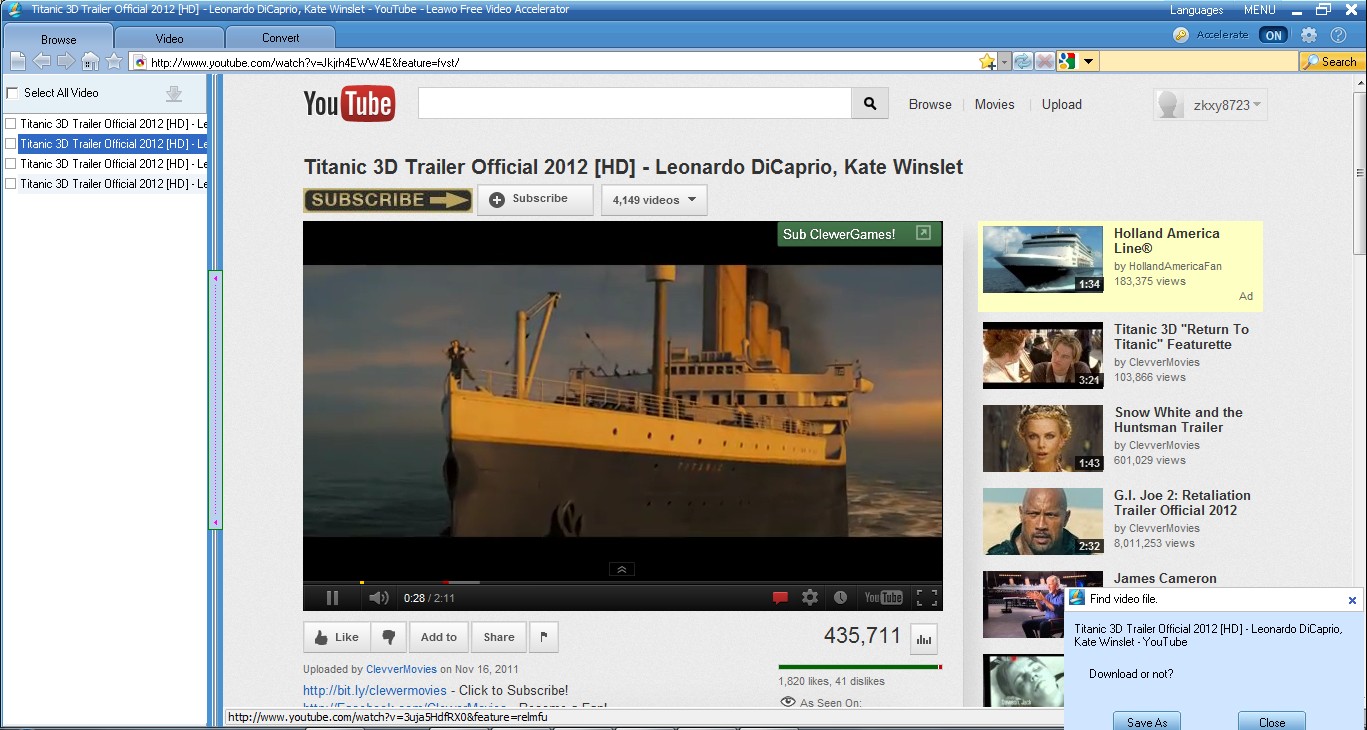Click the gold key Accelerate icon
The image size is (1367, 730).
1181,35
